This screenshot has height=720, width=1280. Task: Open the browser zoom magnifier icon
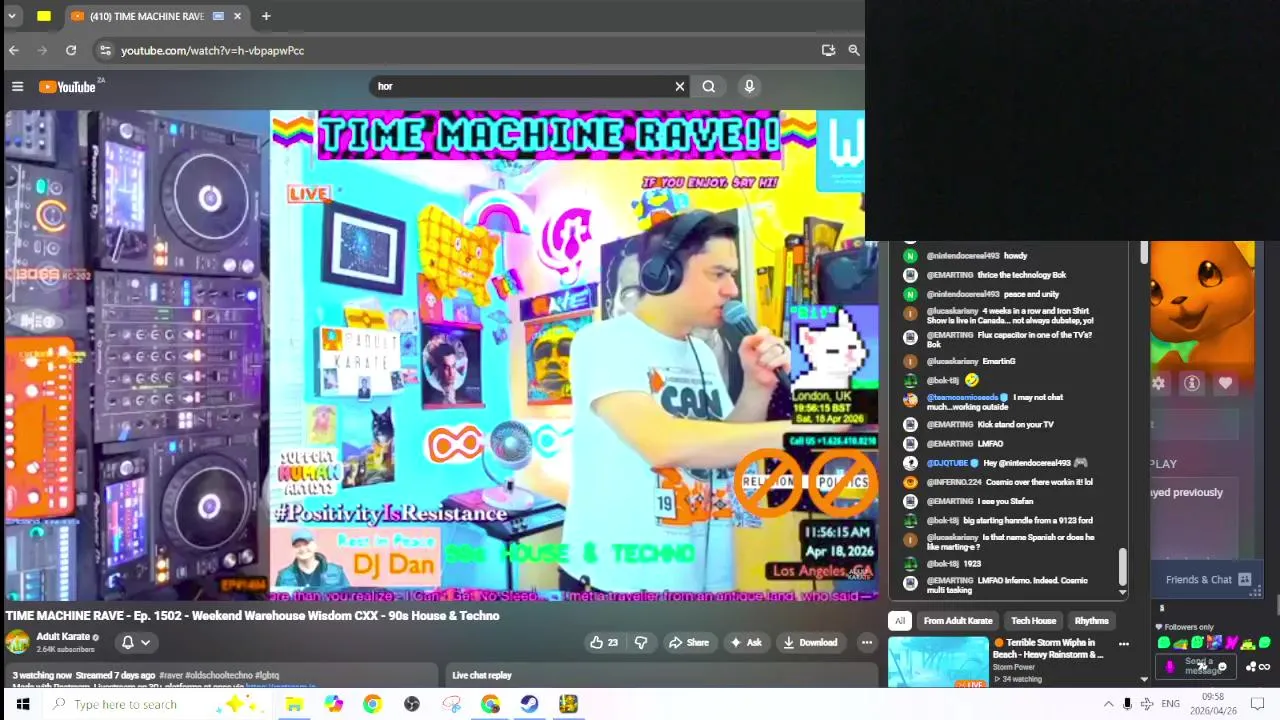pyautogui.click(x=854, y=50)
